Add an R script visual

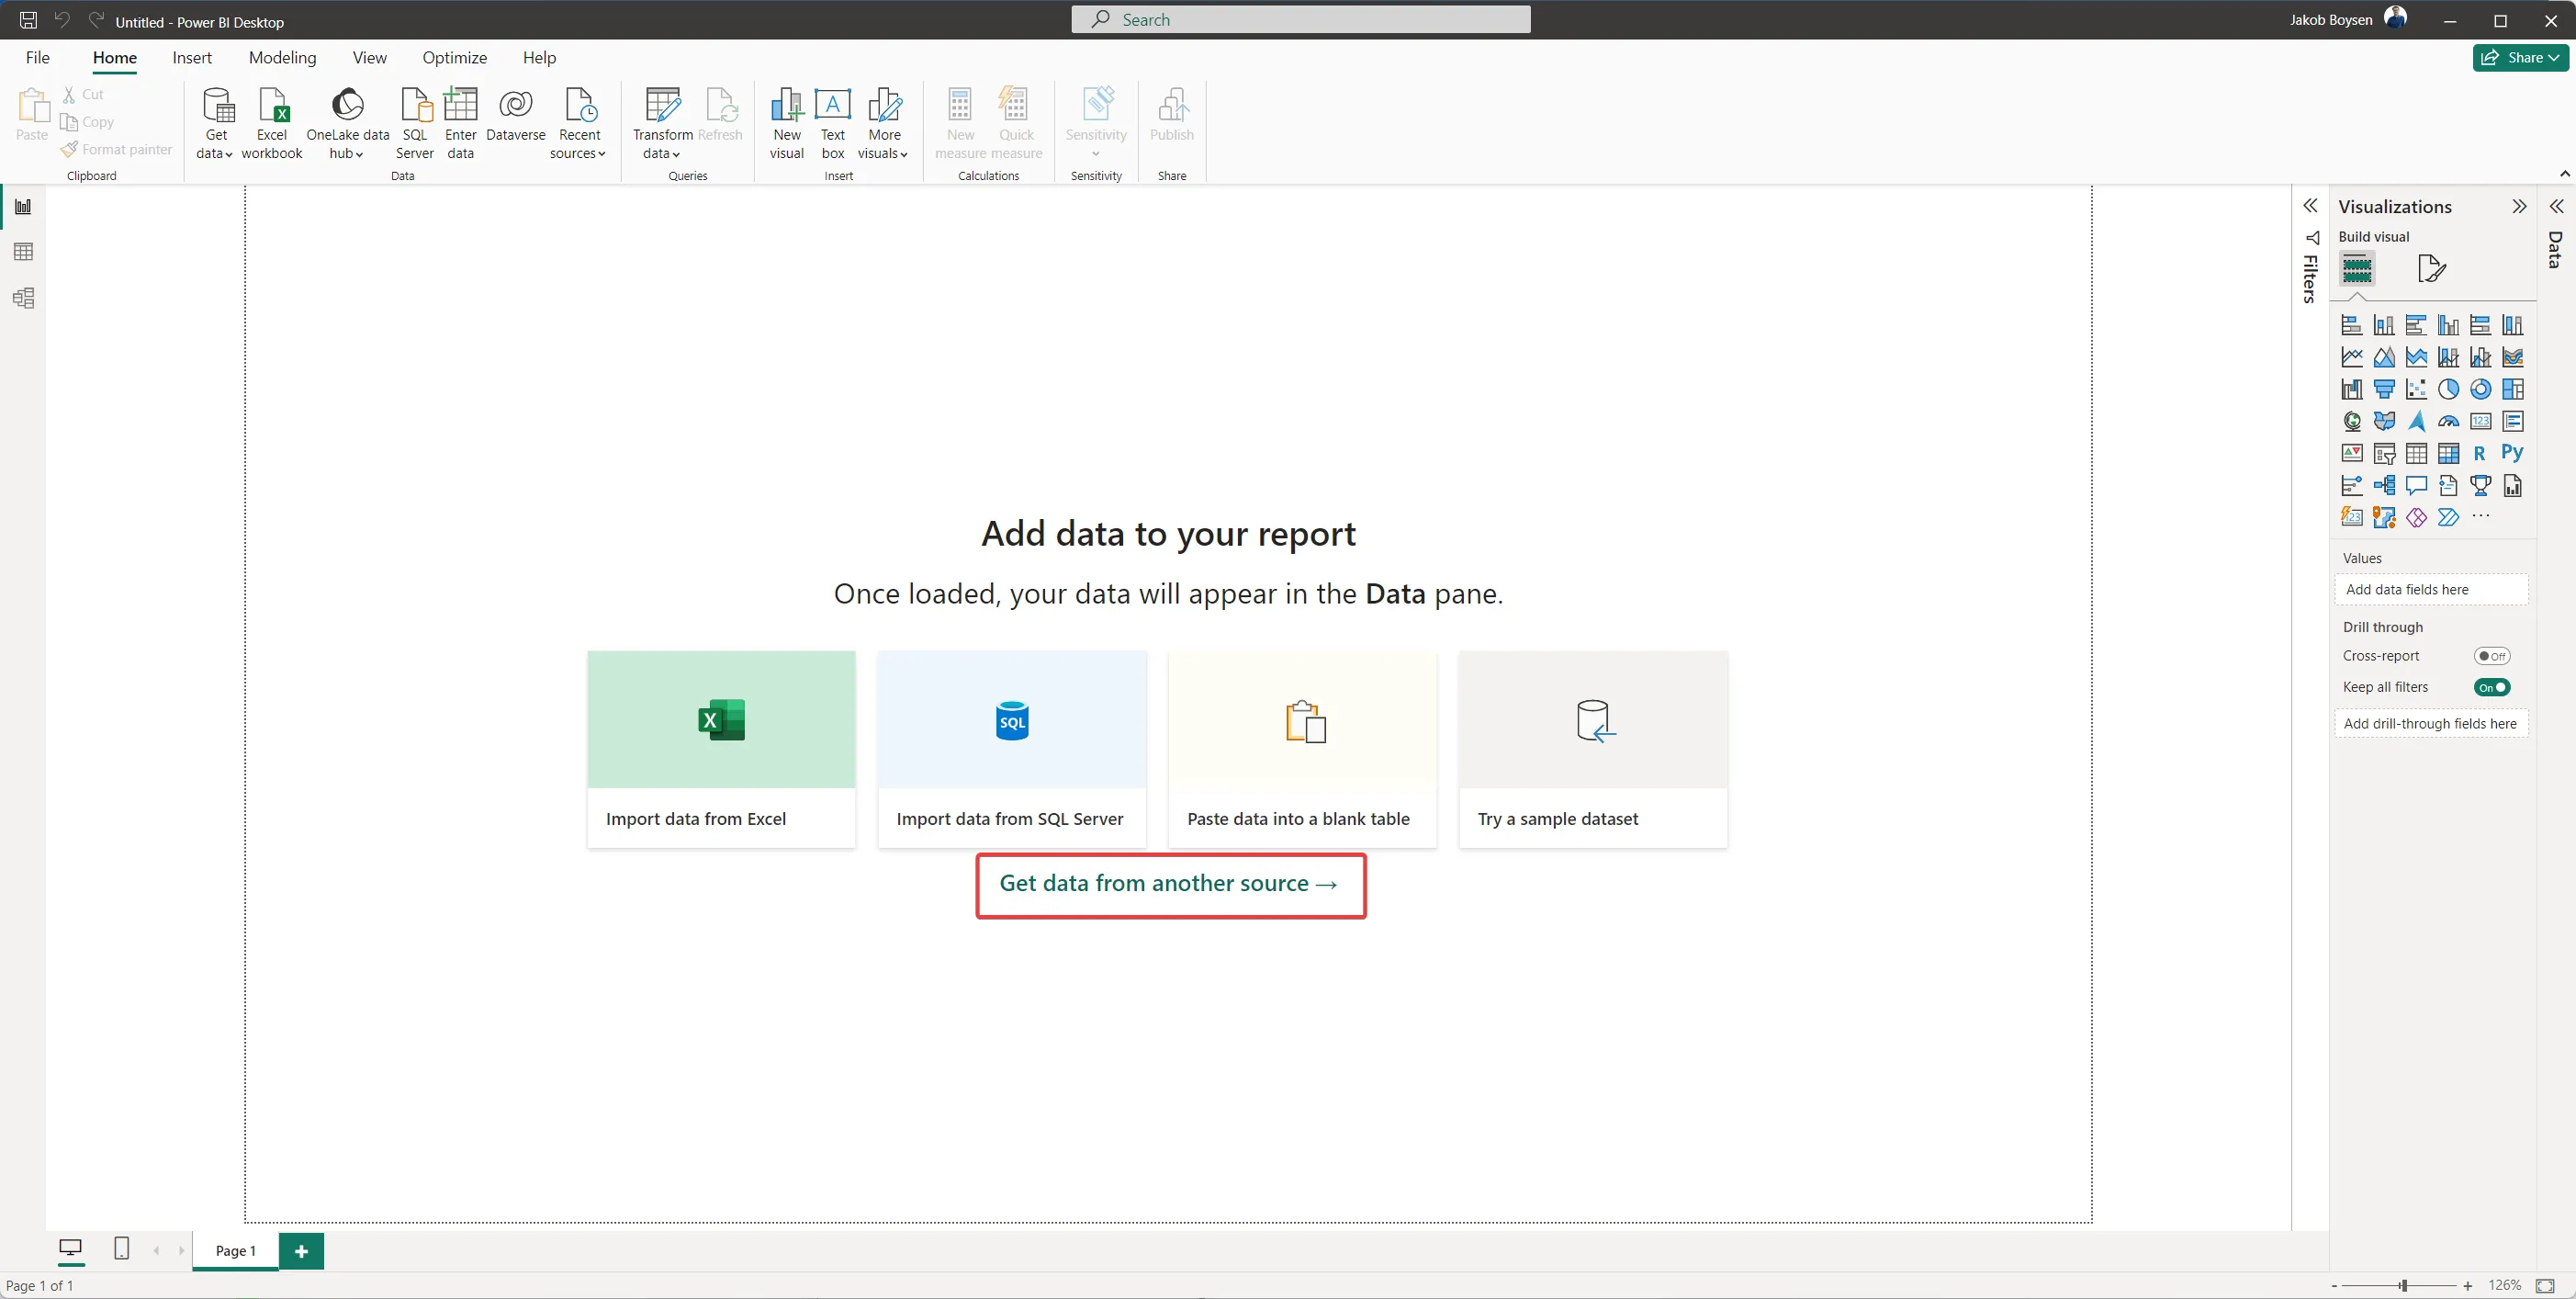2481,454
